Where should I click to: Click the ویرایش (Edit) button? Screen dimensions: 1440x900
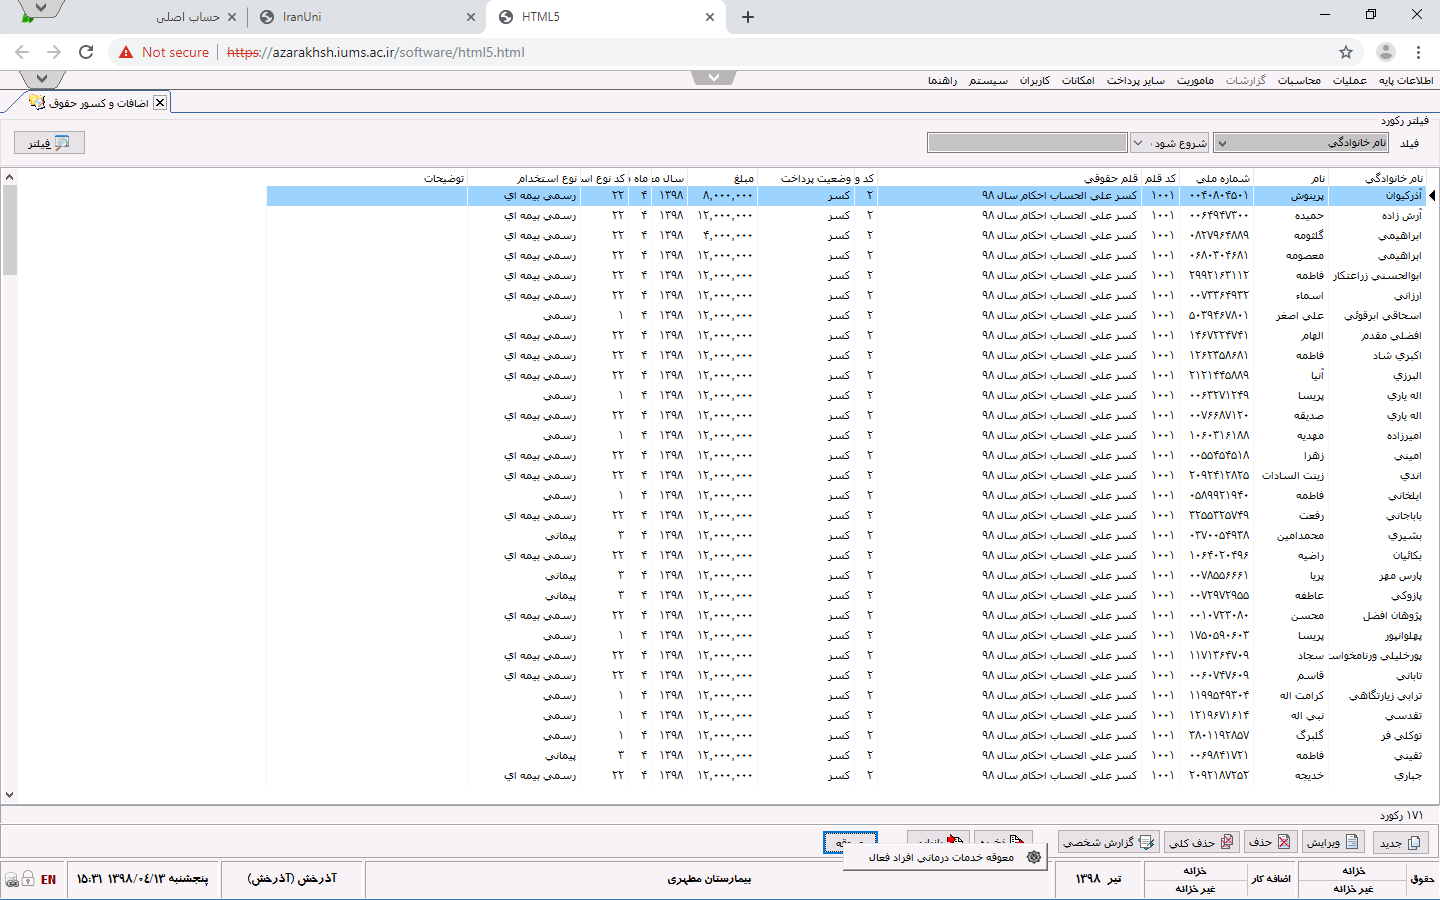click(x=1334, y=842)
